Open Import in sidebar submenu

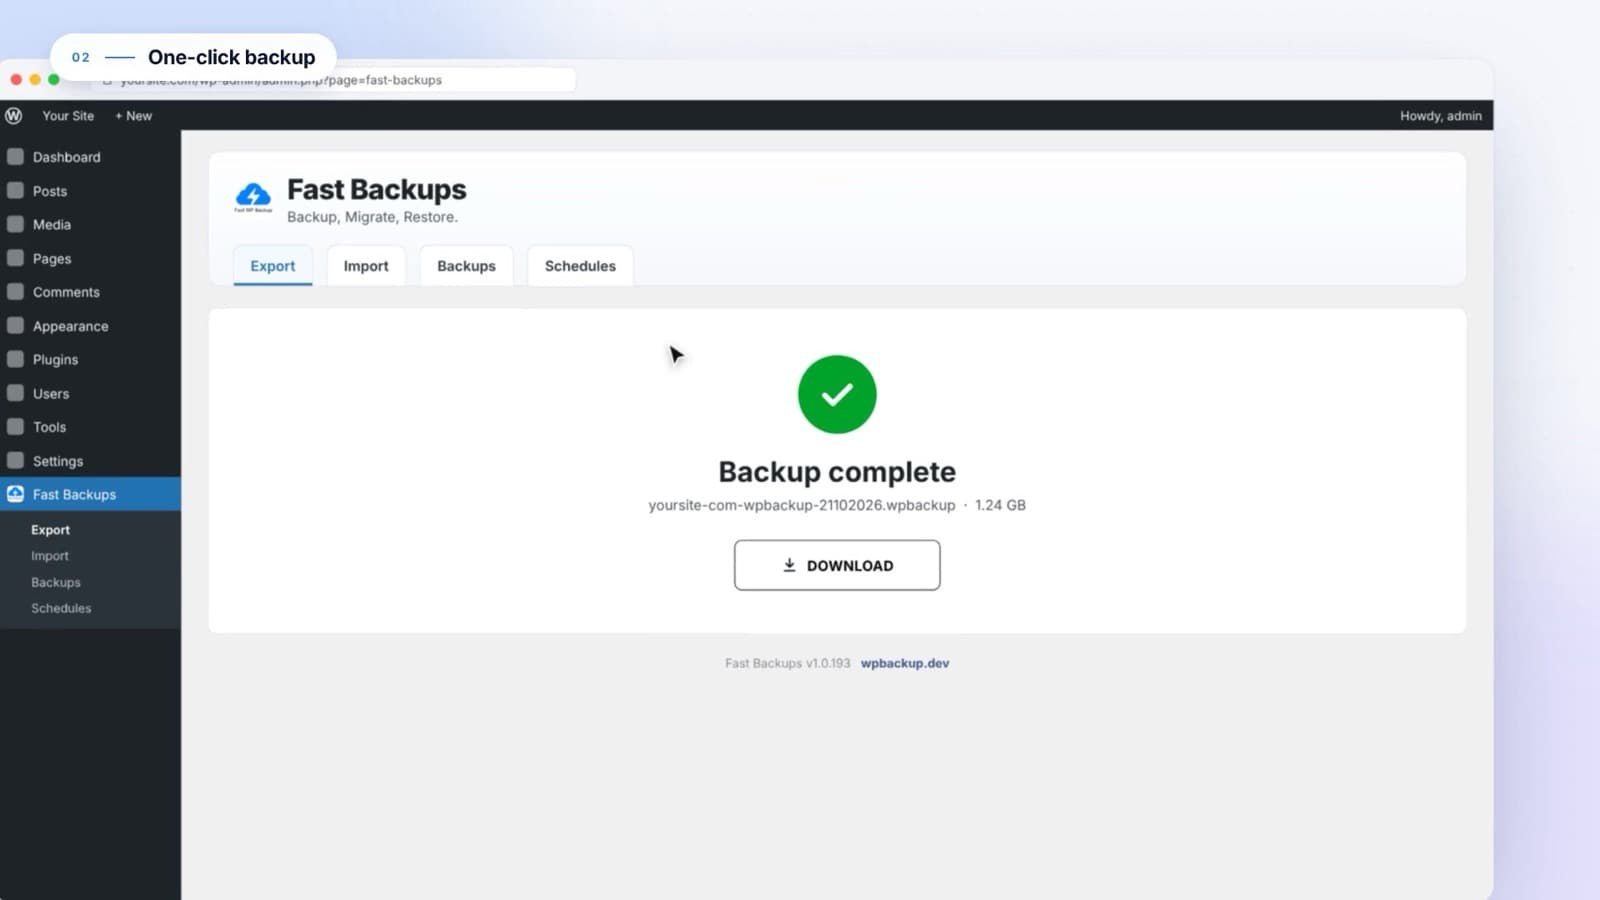tap(50, 556)
